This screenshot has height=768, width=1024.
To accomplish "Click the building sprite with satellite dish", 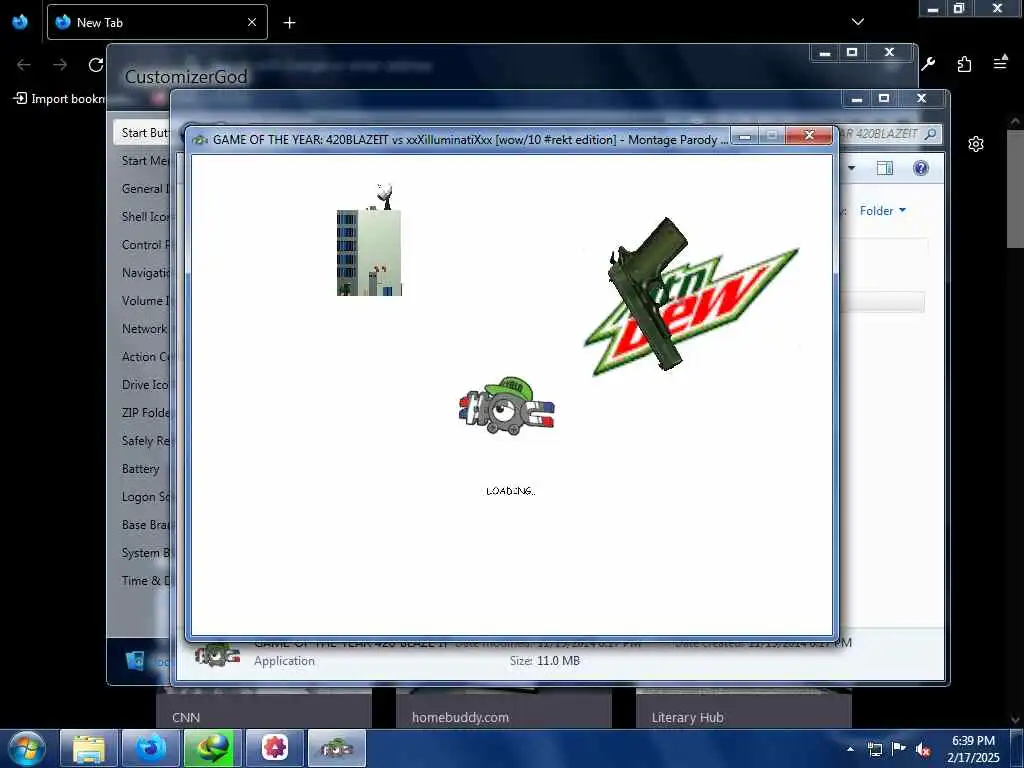I will pyautogui.click(x=370, y=240).
